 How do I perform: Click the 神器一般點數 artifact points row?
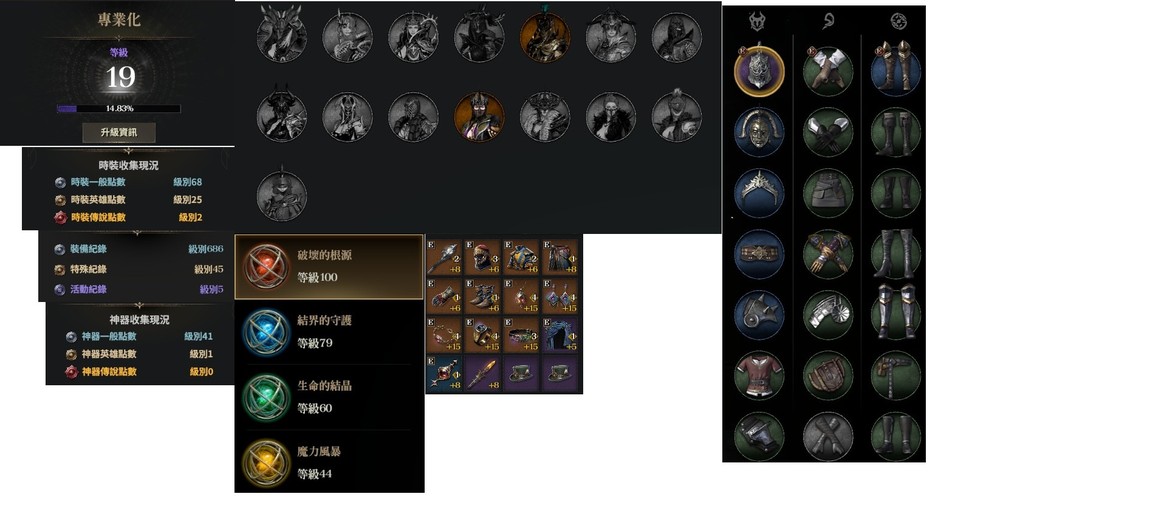pyautogui.click(x=139, y=336)
